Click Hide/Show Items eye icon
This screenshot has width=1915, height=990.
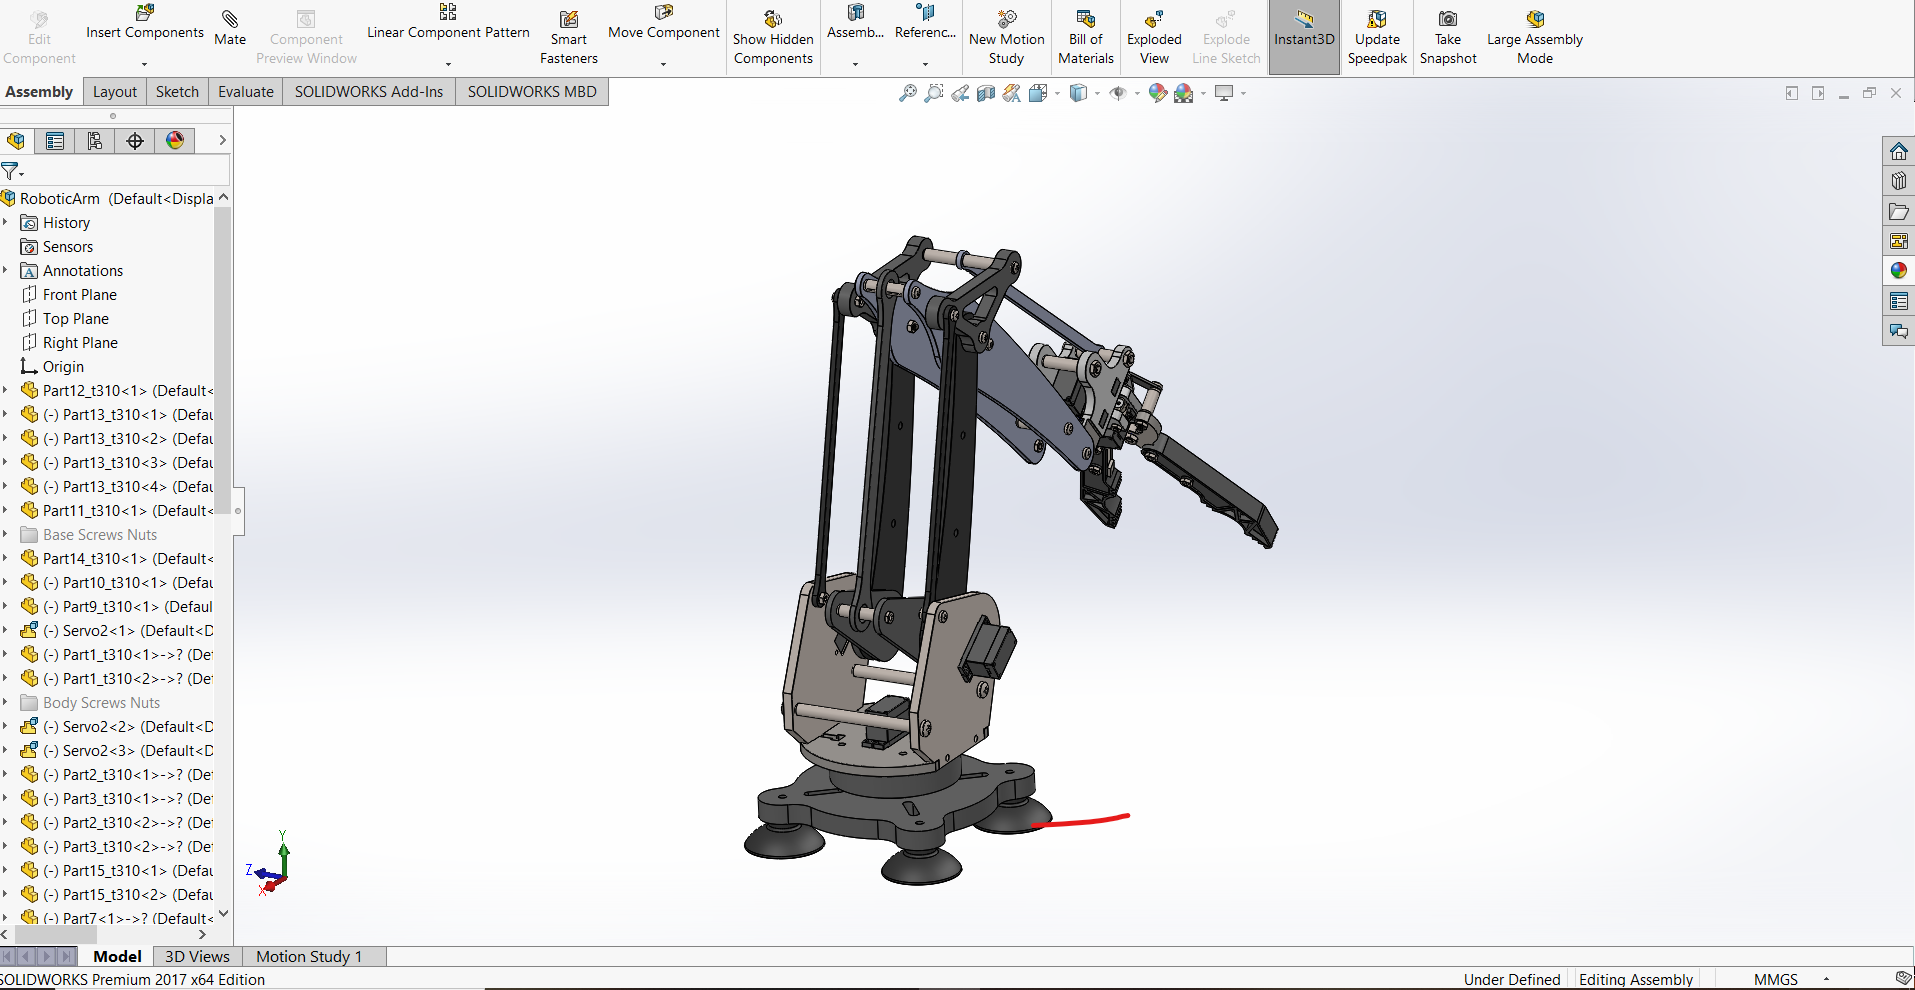coord(1118,93)
